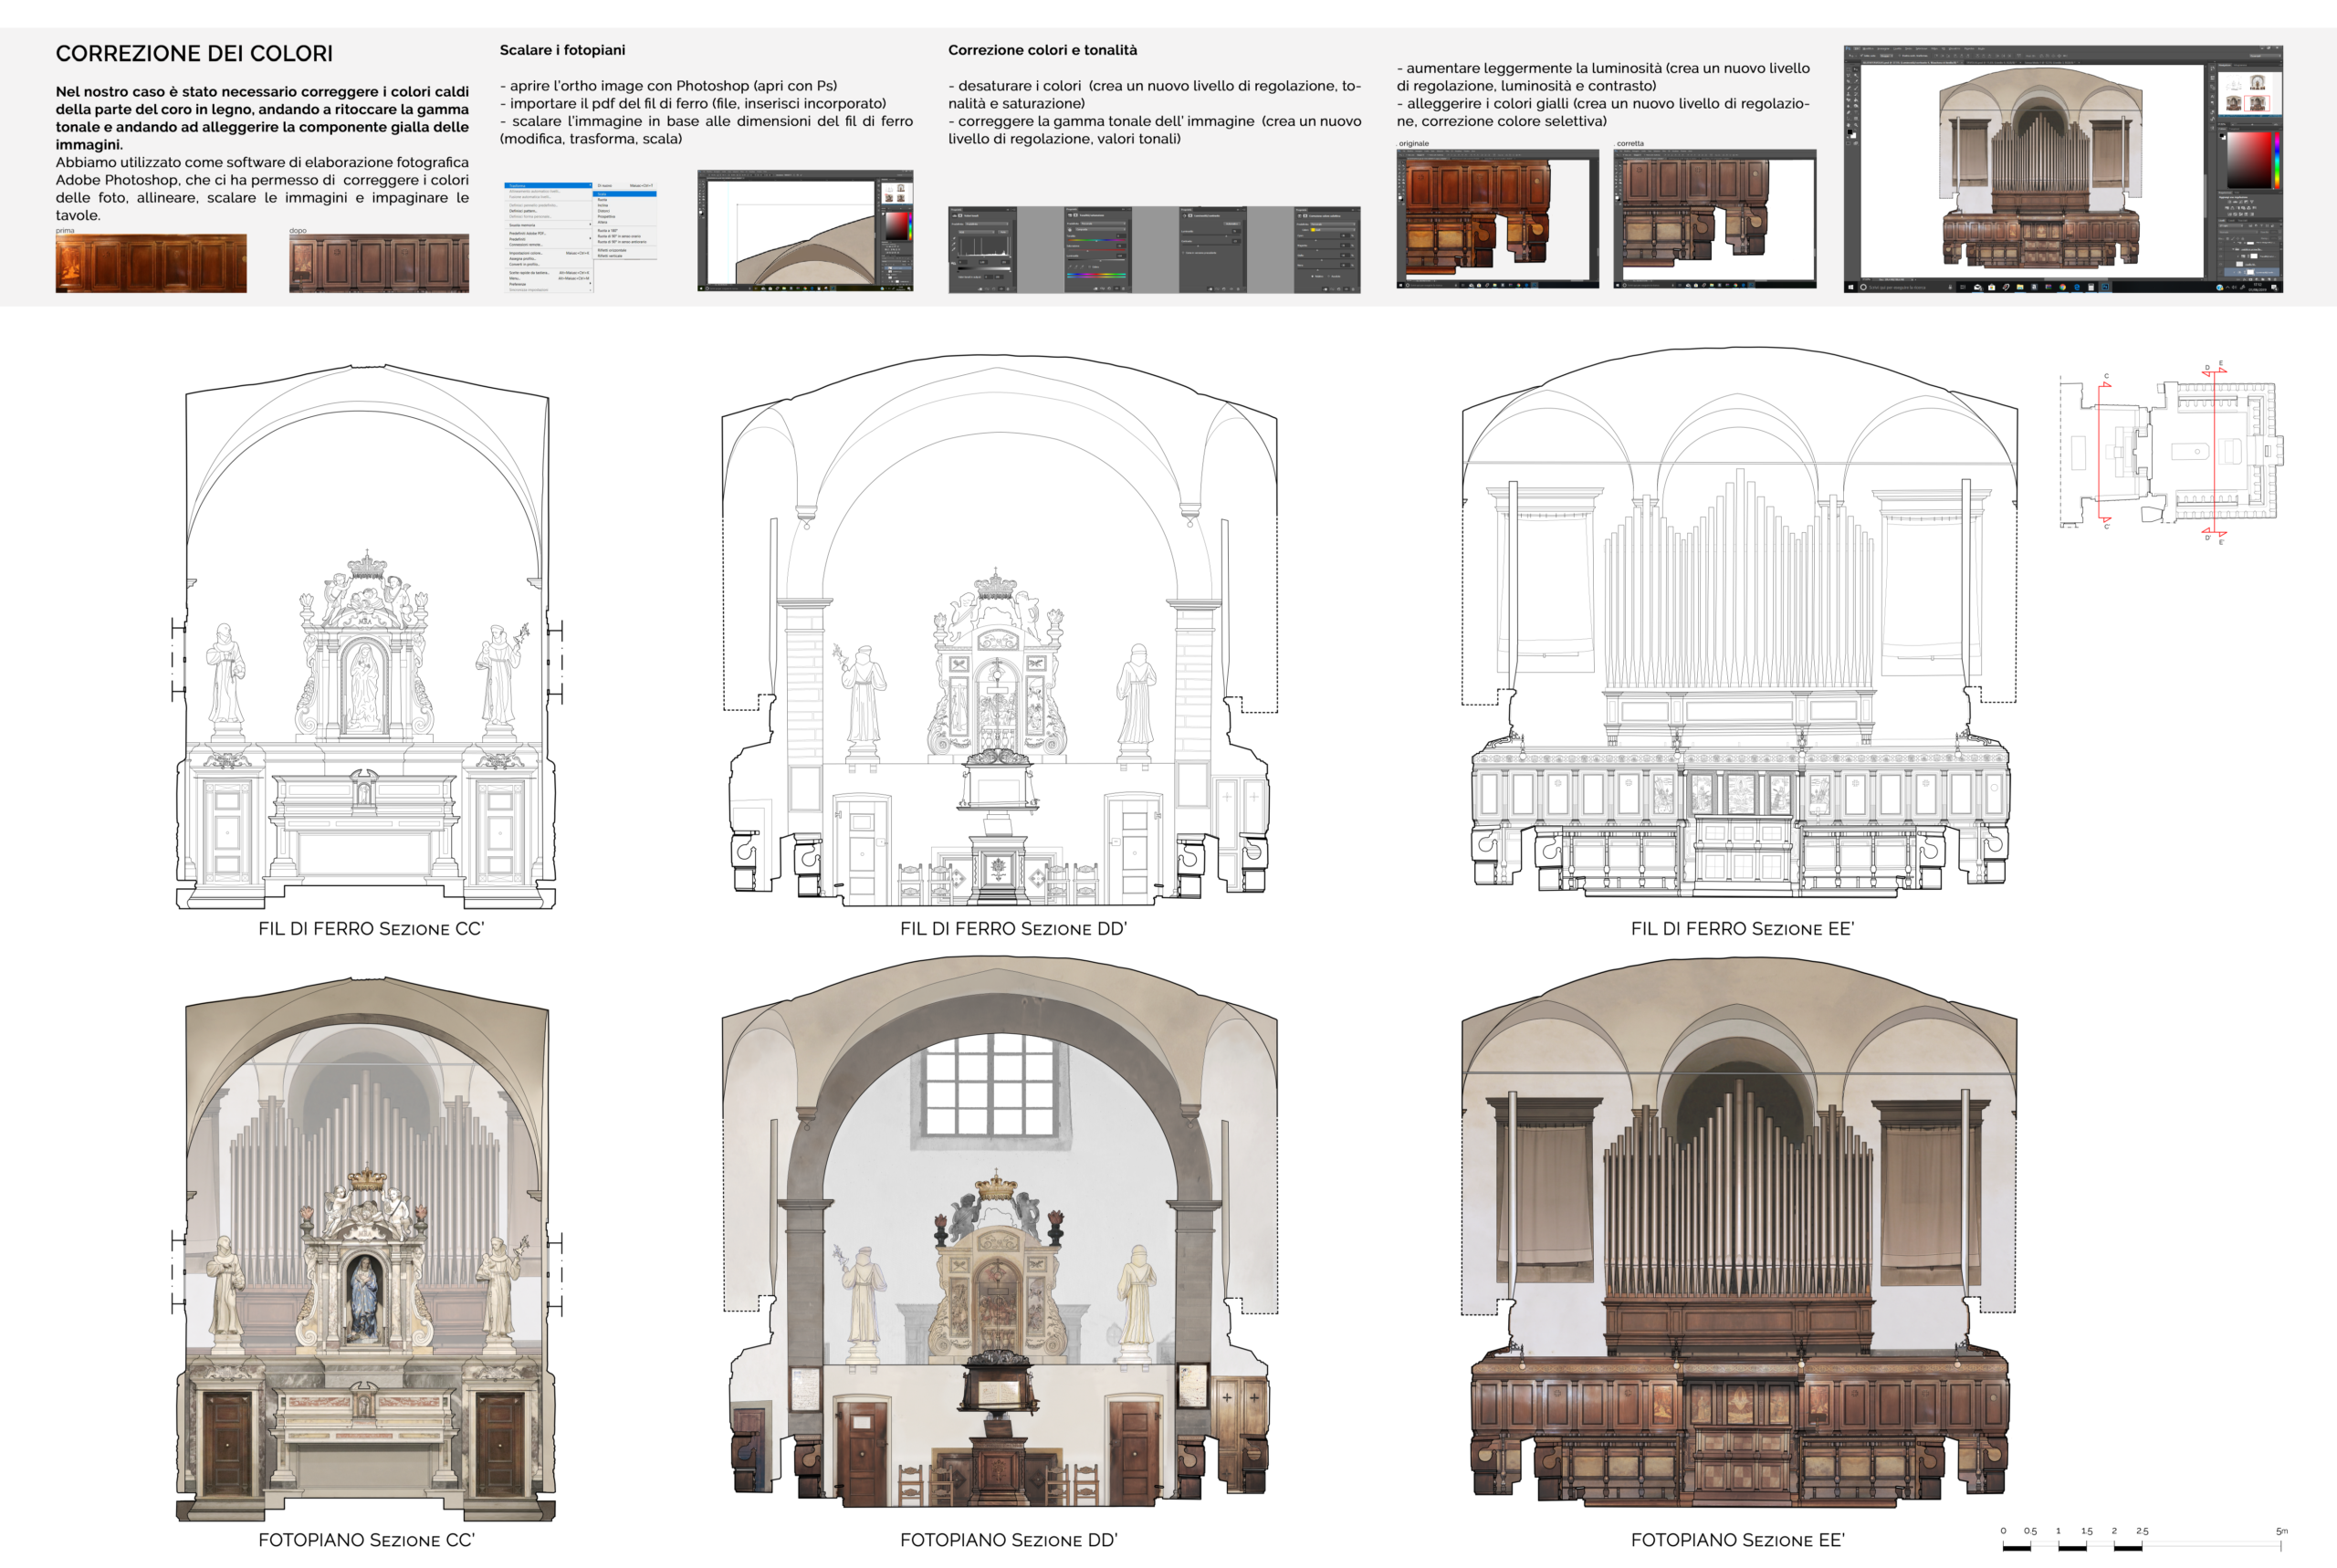The image size is (2337, 1568).
Task: Select the Move tool in large Photoshop window
Action: (1857, 70)
